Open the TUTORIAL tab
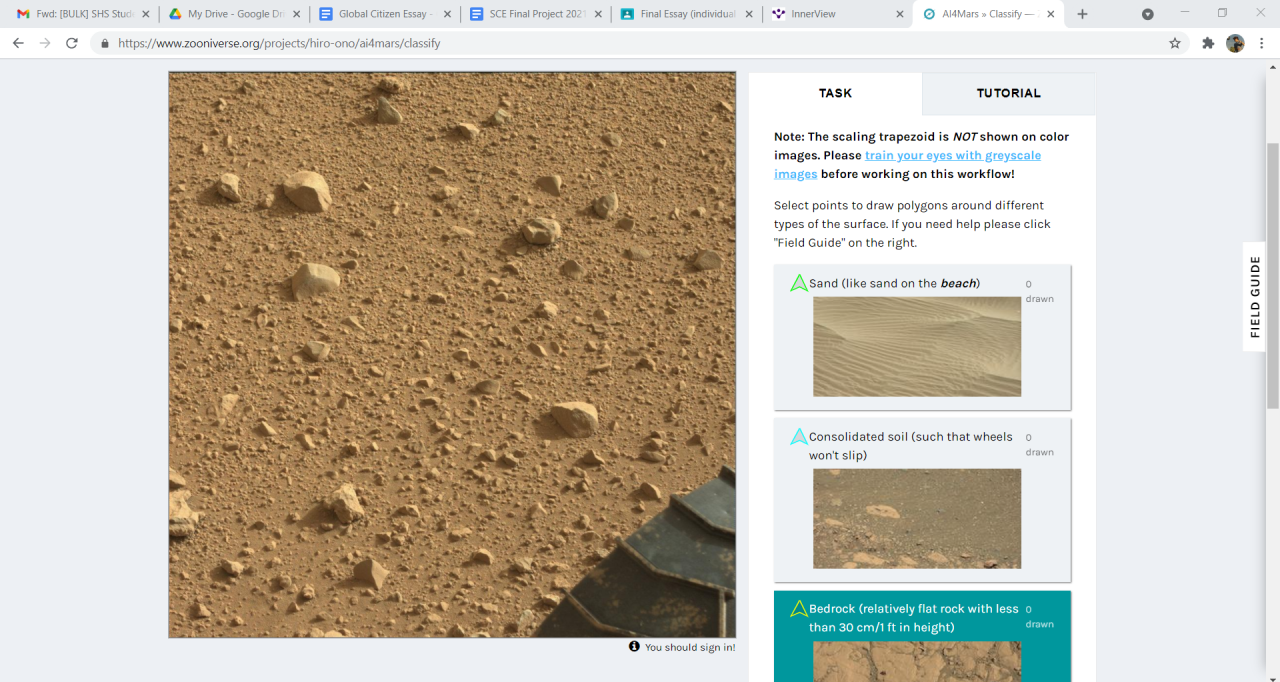 point(1008,93)
